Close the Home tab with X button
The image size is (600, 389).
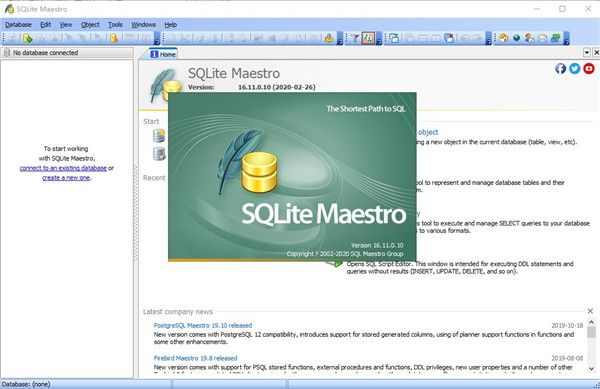click(x=596, y=52)
